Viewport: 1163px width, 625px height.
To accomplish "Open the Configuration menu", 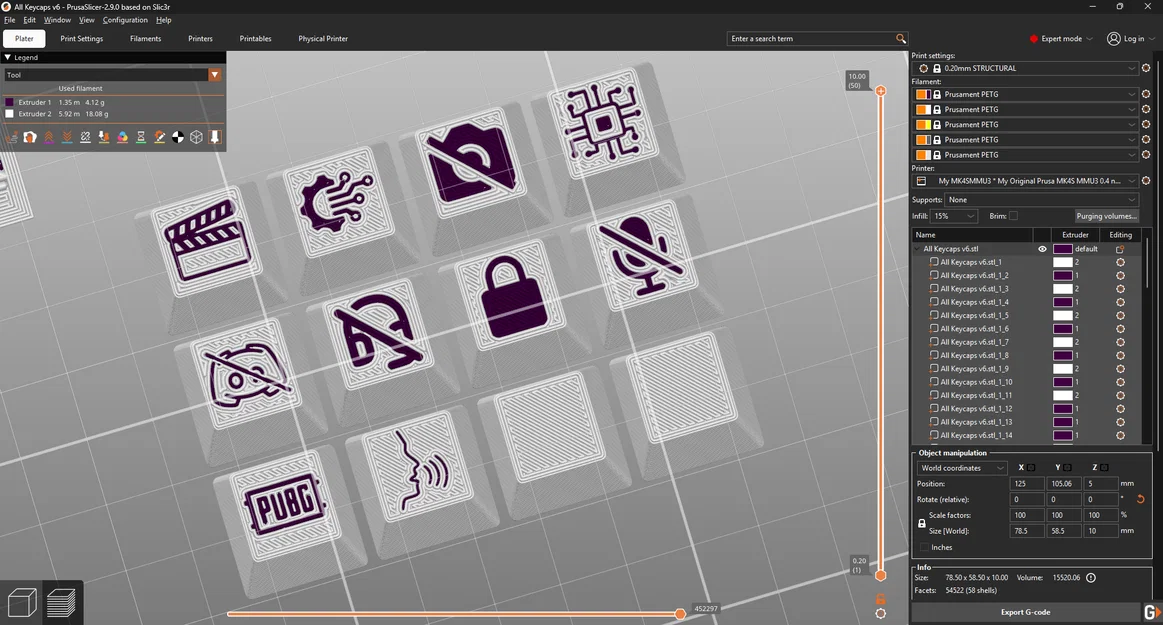I will coord(125,20).
